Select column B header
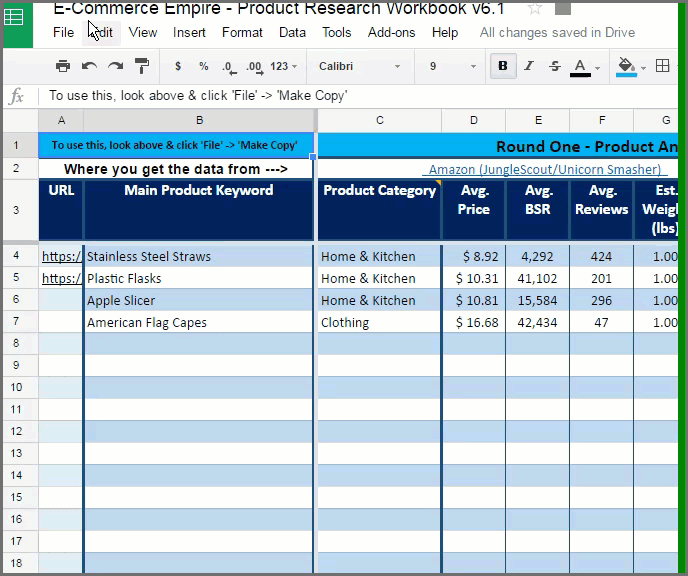Screen dimensions: 688x576 click(199, 121)
